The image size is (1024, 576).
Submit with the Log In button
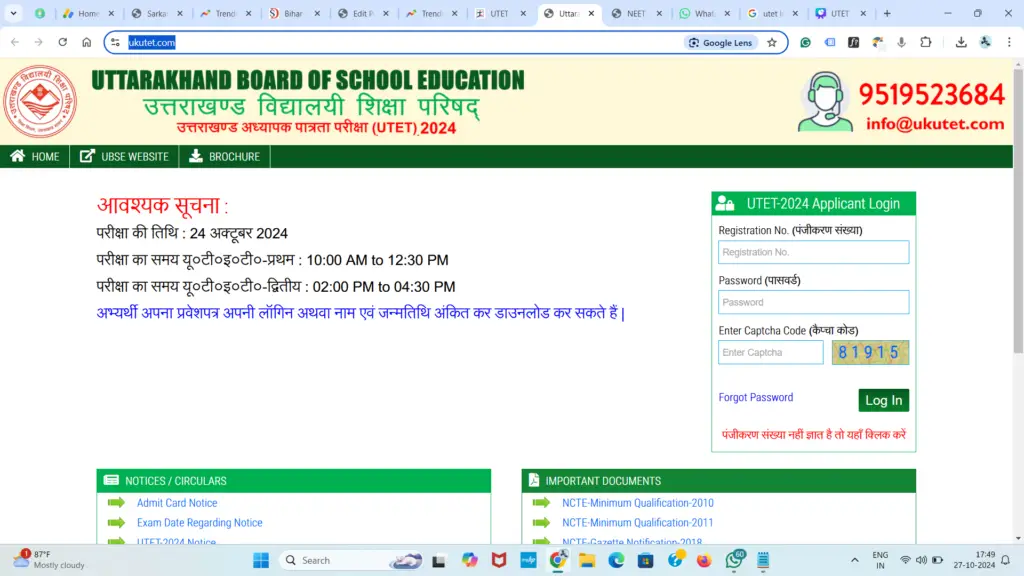tap(884, 400)
